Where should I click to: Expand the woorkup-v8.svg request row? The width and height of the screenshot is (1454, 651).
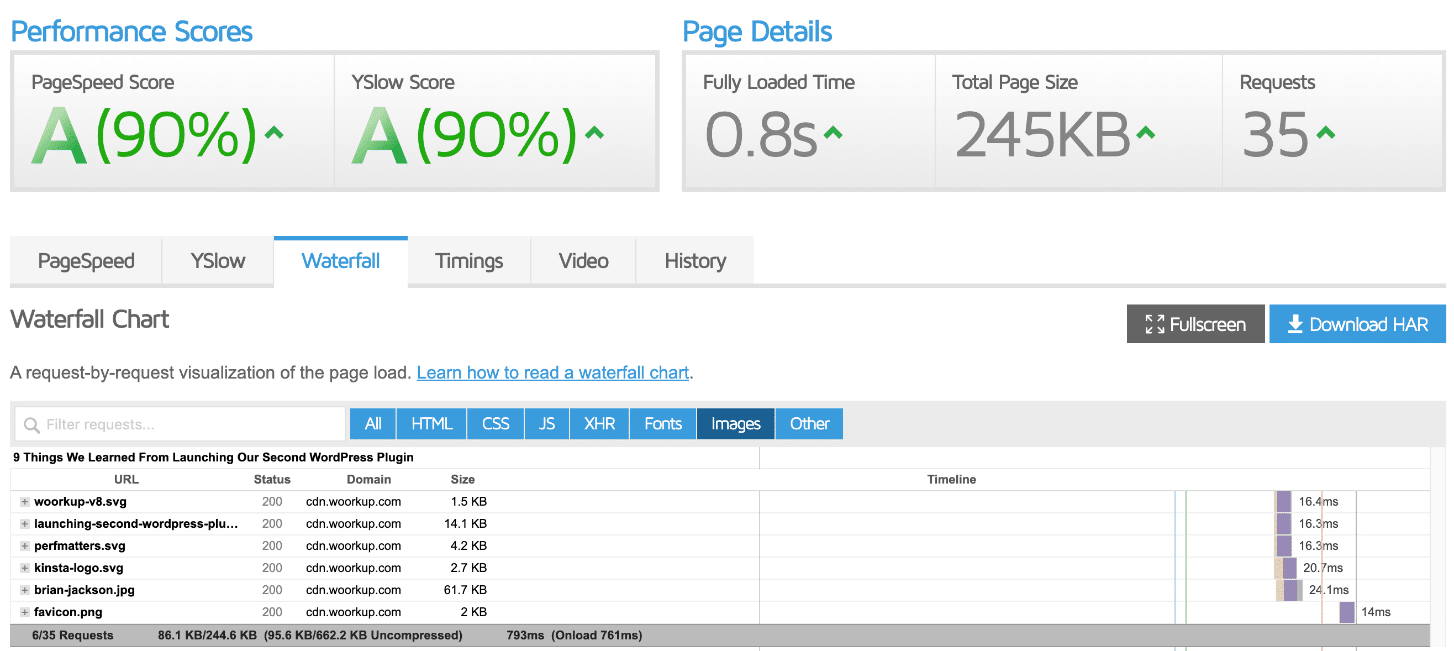(x=25, y=502)
